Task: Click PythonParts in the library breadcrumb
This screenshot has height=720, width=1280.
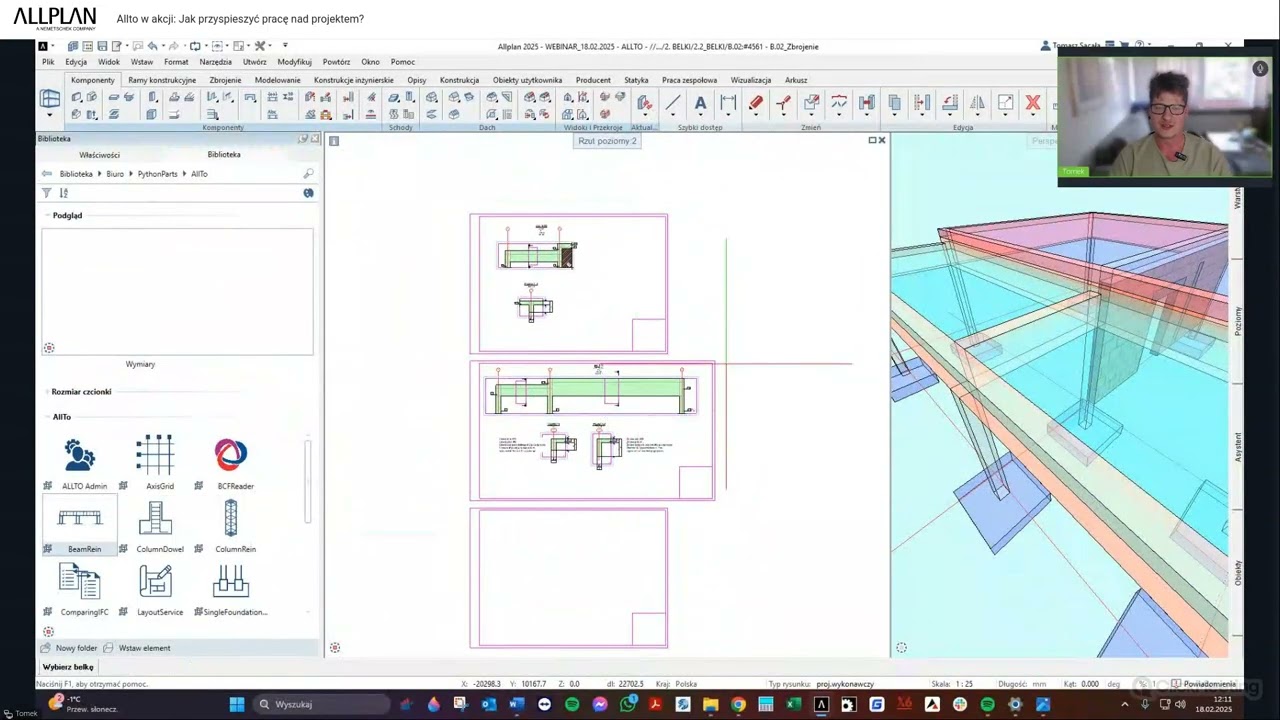Action: pos(157,174)
